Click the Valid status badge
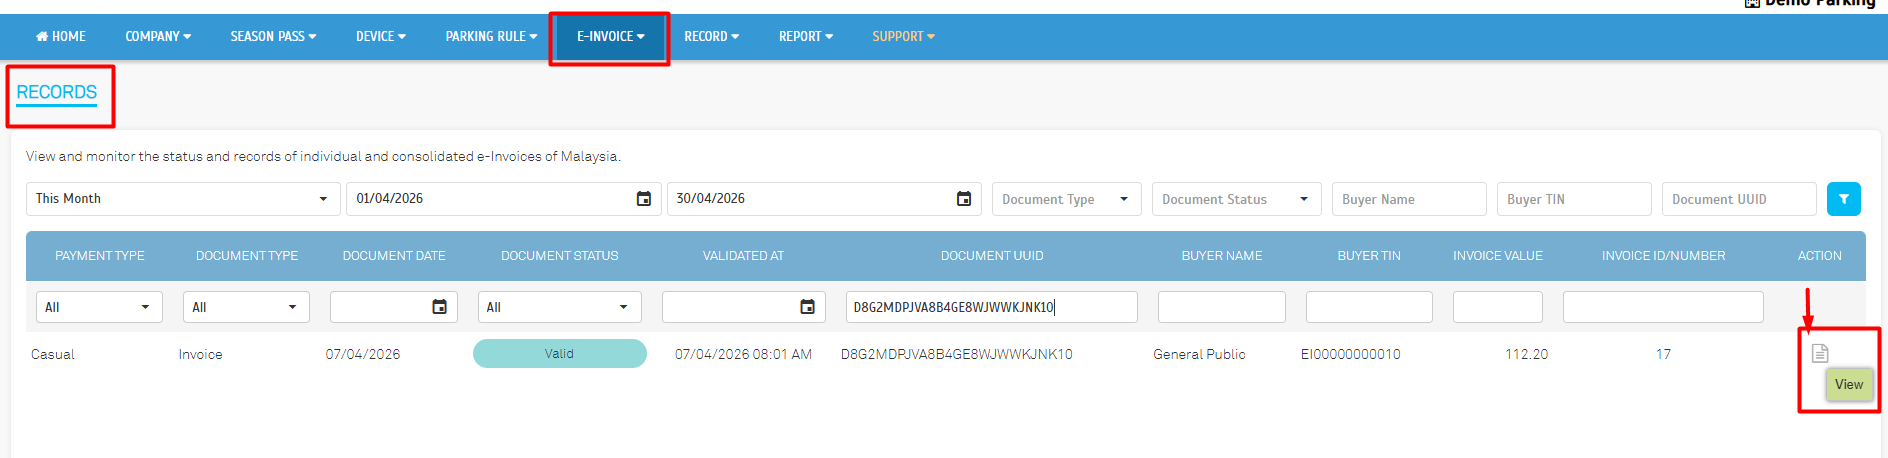 coord(559,354)
